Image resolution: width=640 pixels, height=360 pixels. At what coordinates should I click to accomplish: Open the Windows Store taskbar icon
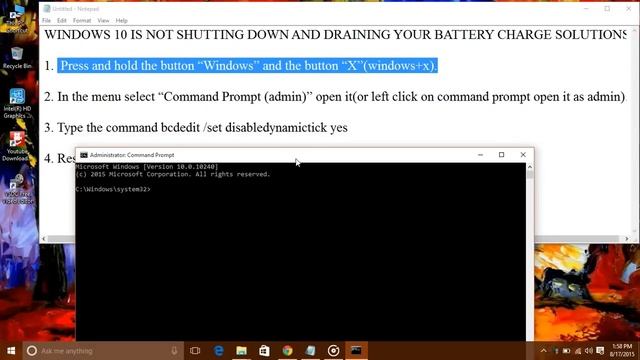[x=264, y=351]
